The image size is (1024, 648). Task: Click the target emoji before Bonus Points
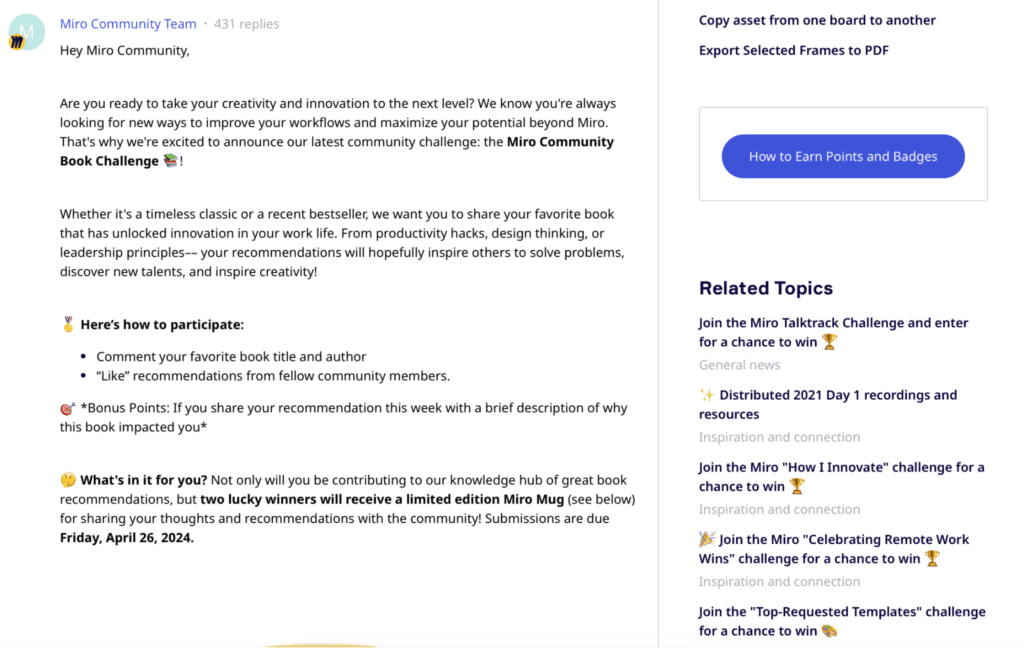click(x=68, y=409)
